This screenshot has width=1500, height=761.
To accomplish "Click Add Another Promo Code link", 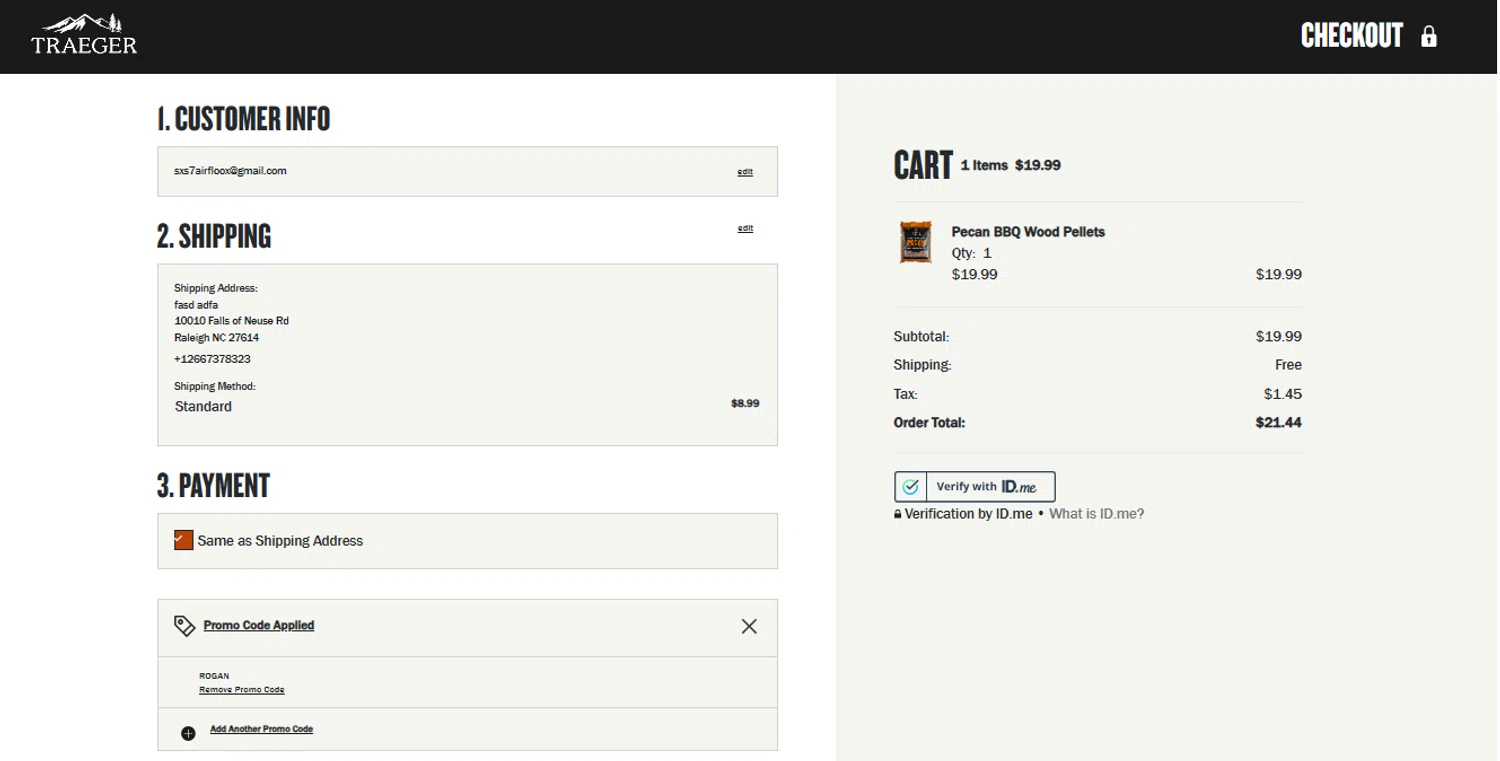I will (261, 729).
